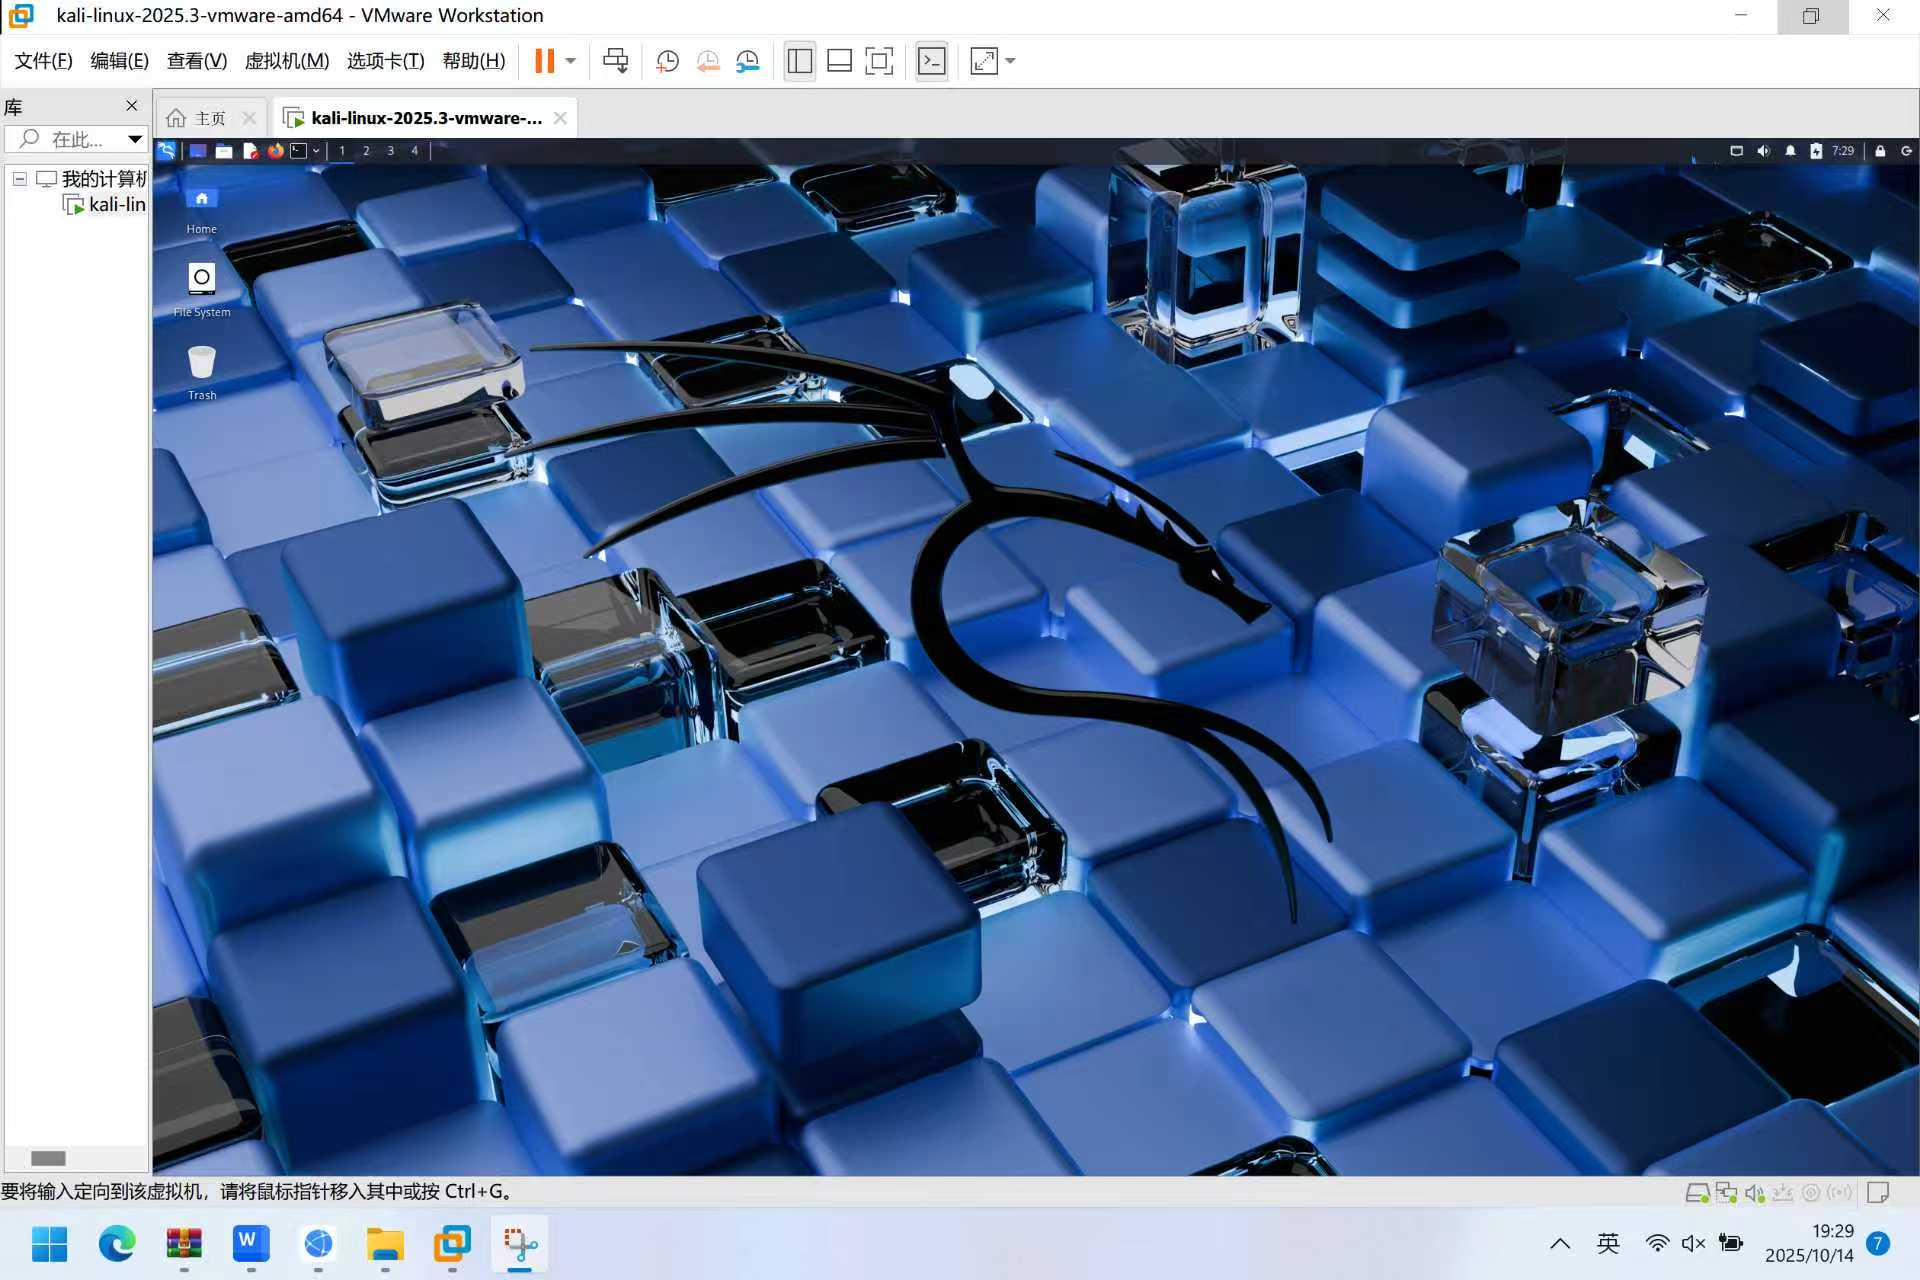Image resolution: width=1920 pixels, height=1280 pixels.
Task: Take a snapshot using the clock icon
Action: 667,61
